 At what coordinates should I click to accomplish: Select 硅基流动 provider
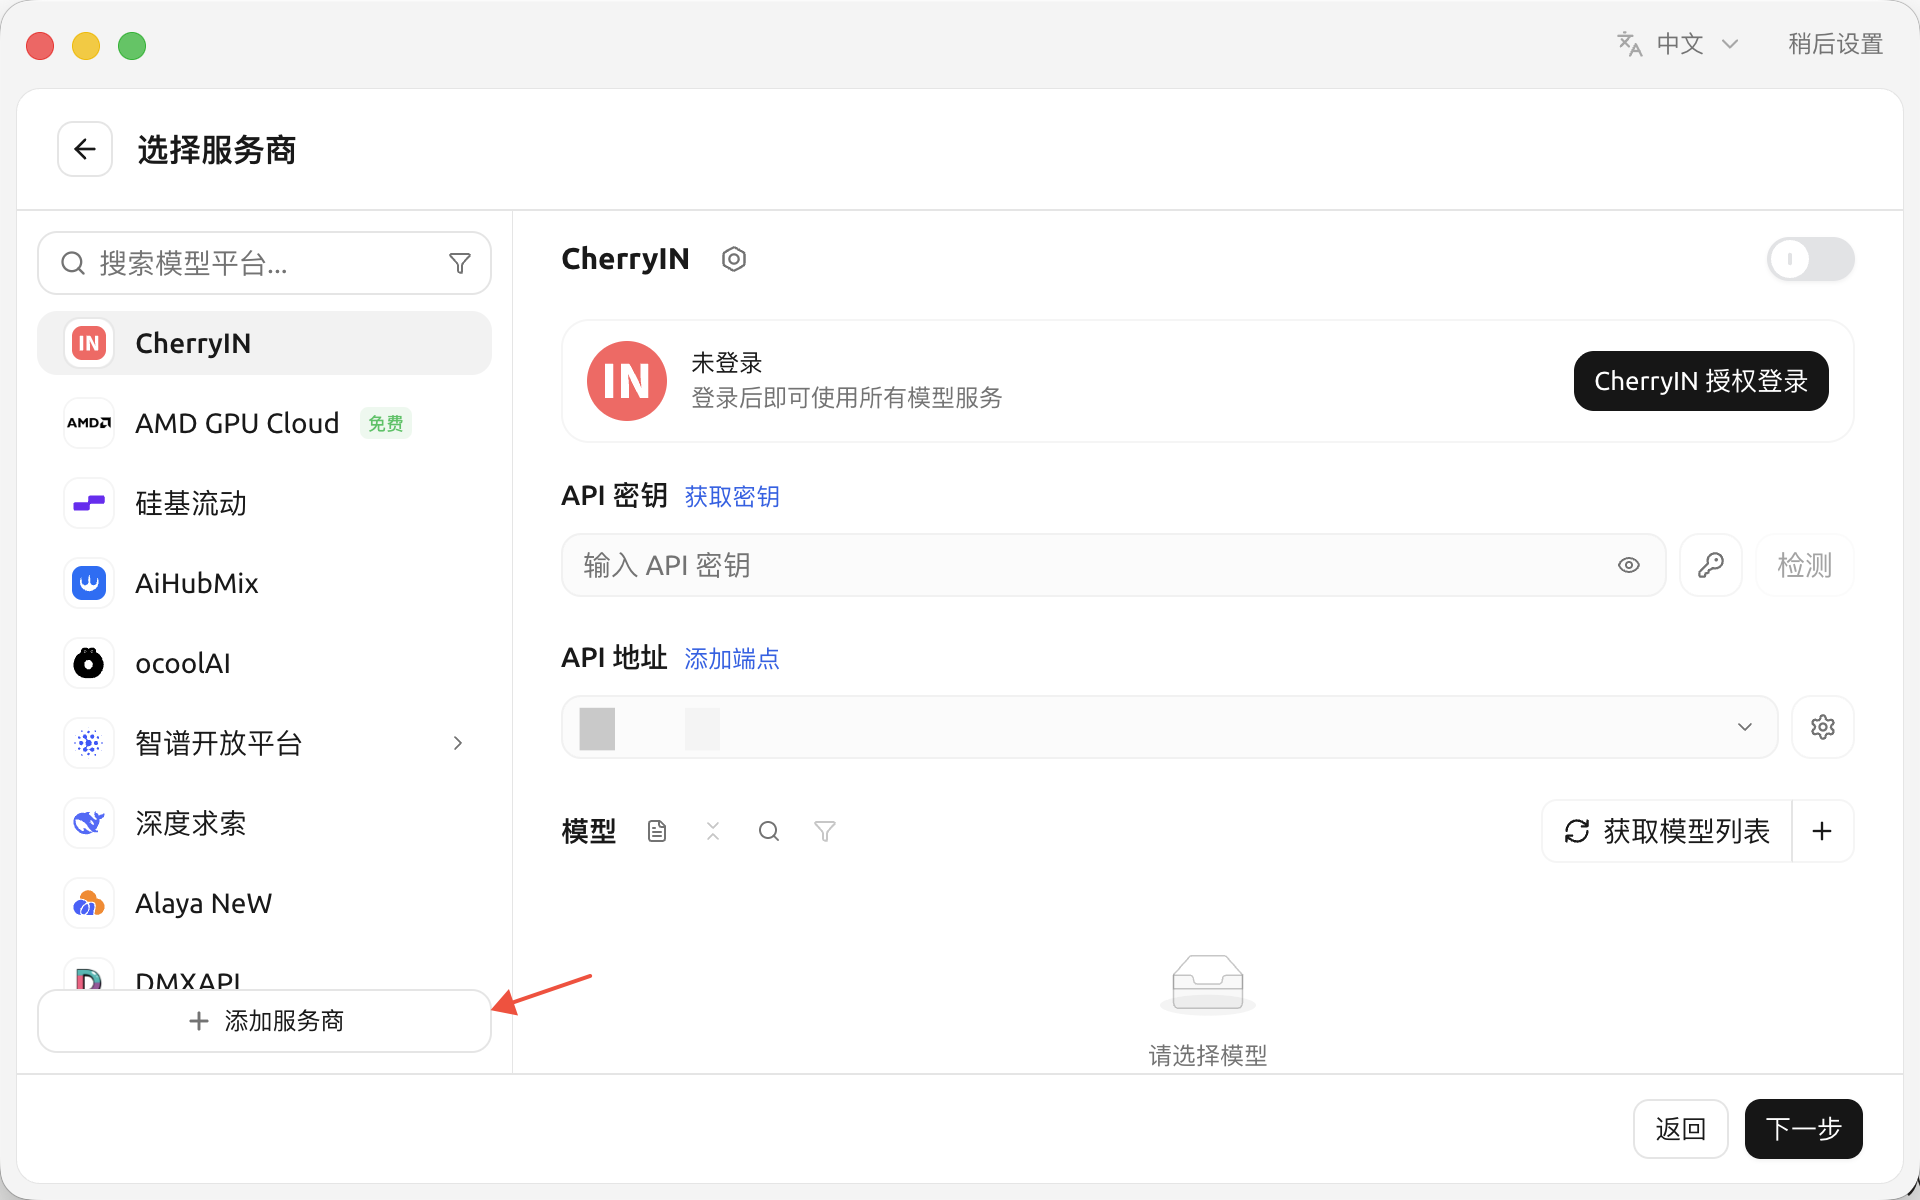click(264, 503)
